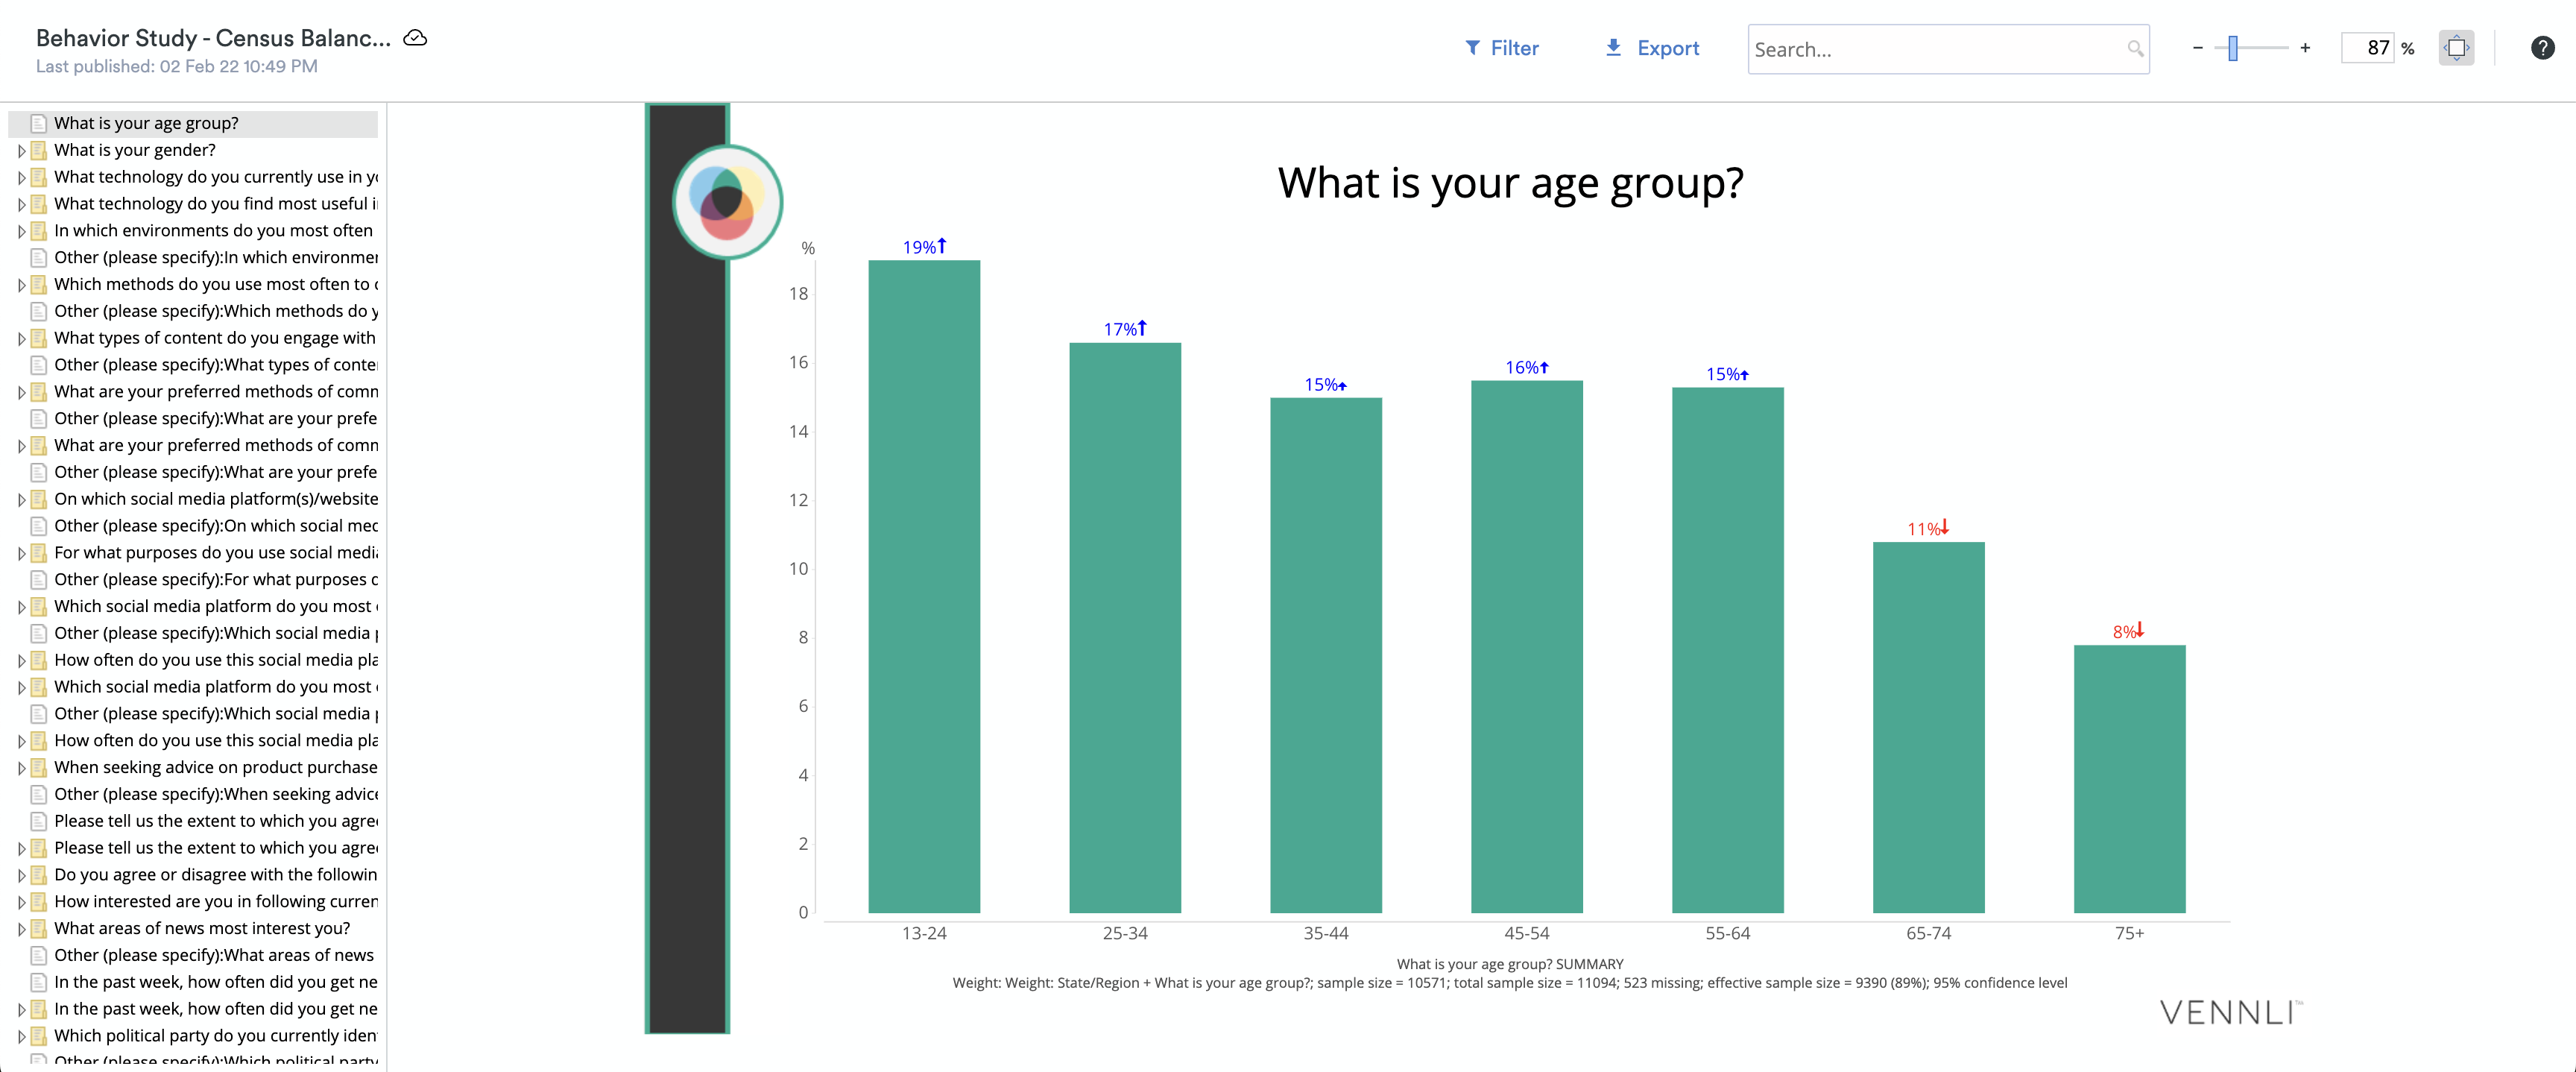2576x1072 pixels.
Task: Expand "Which political party do you currently" node
Action: (x=21, y=1036)
